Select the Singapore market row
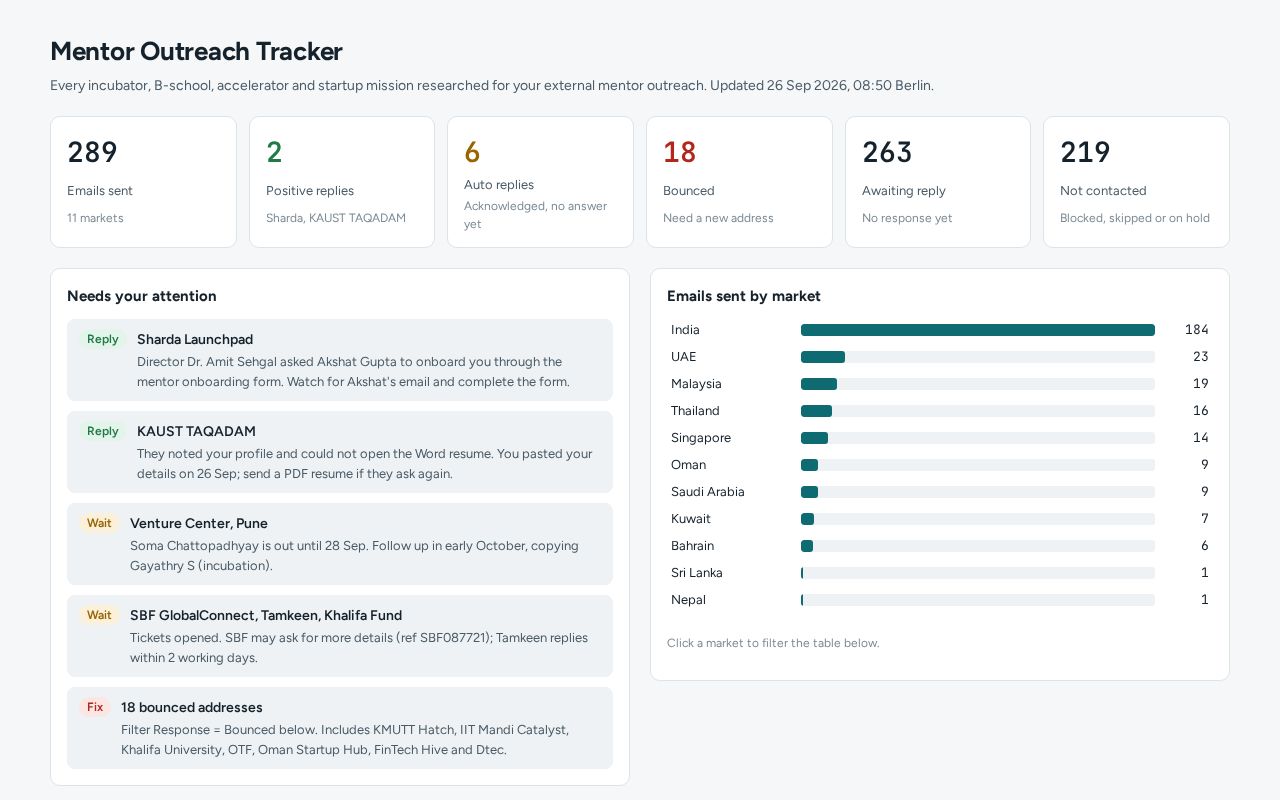 (940, 438)
